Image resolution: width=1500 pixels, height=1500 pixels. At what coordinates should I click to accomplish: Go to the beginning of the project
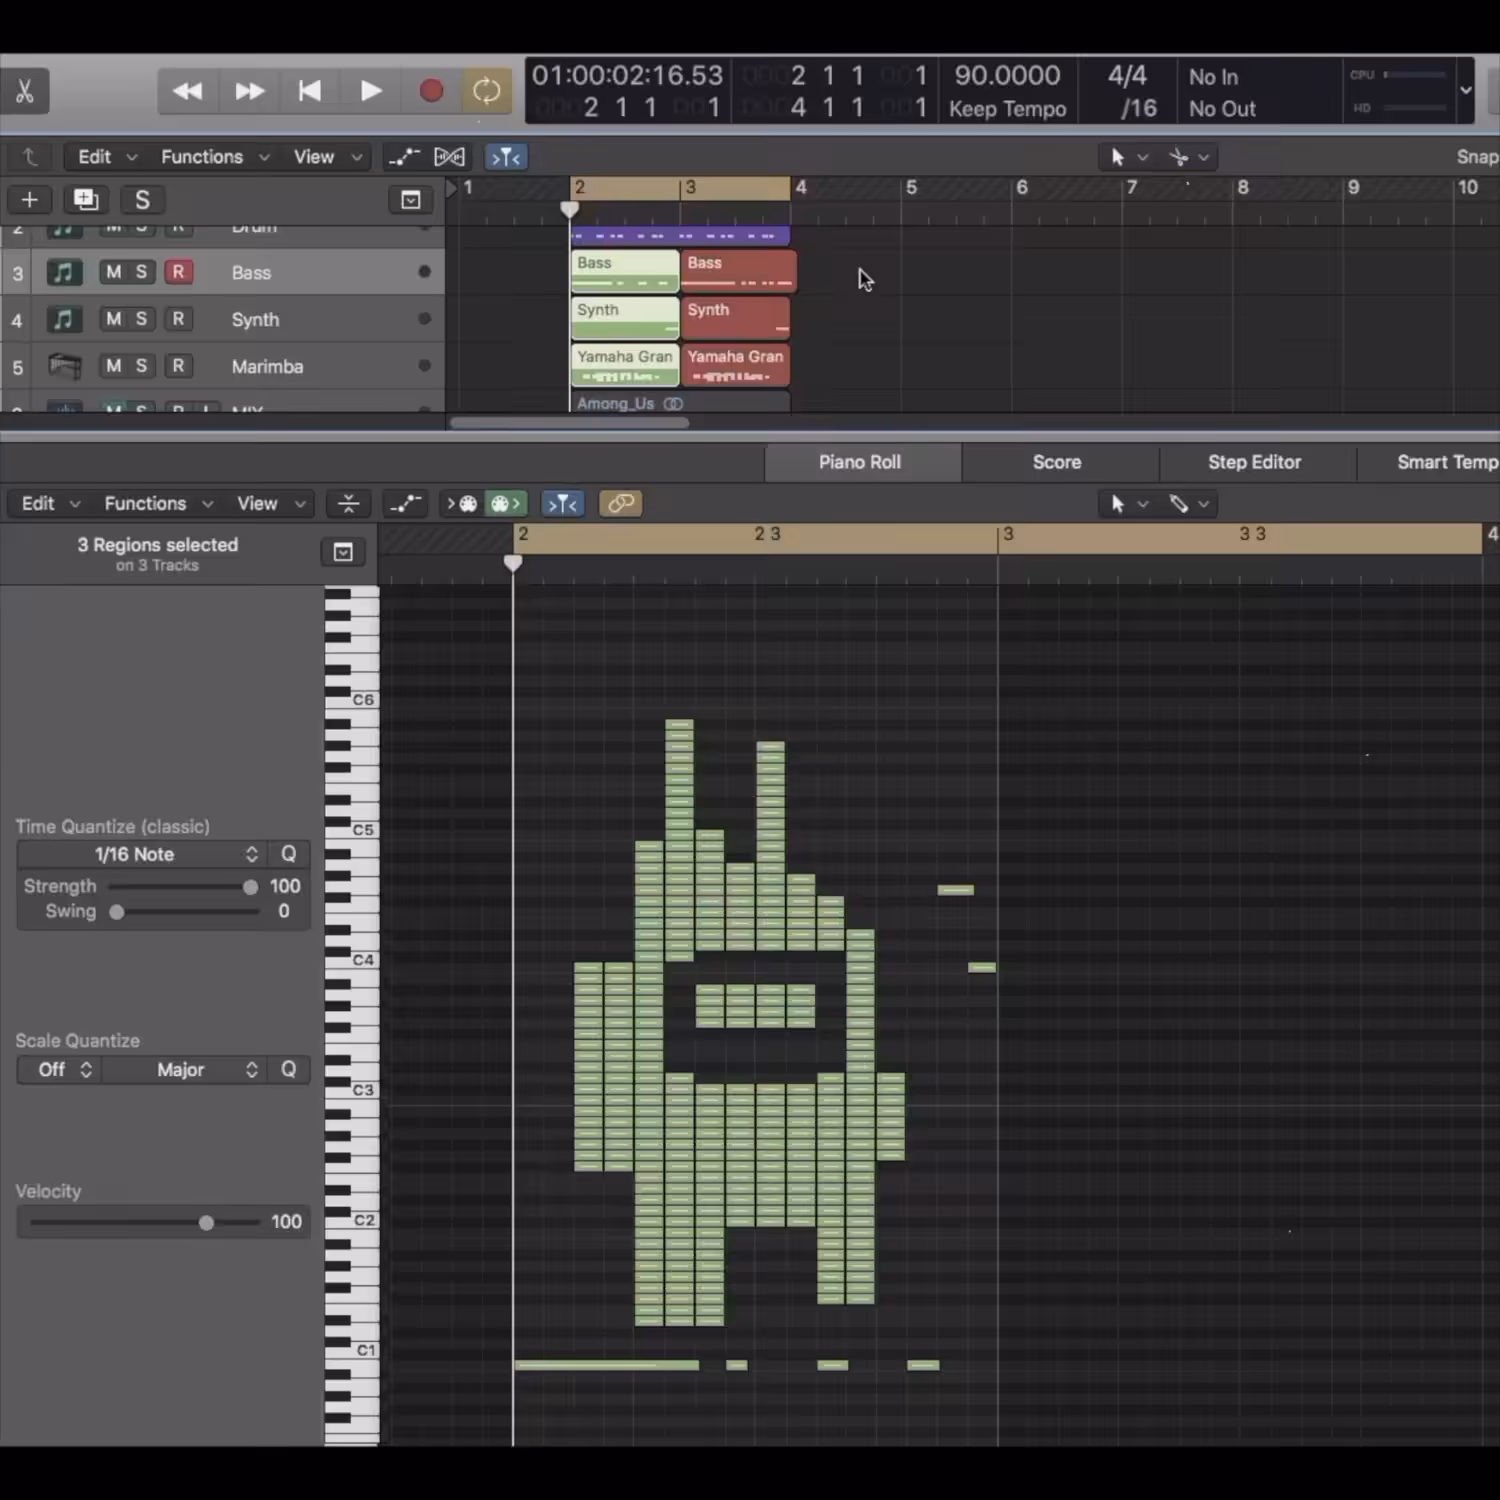point(310,91)
